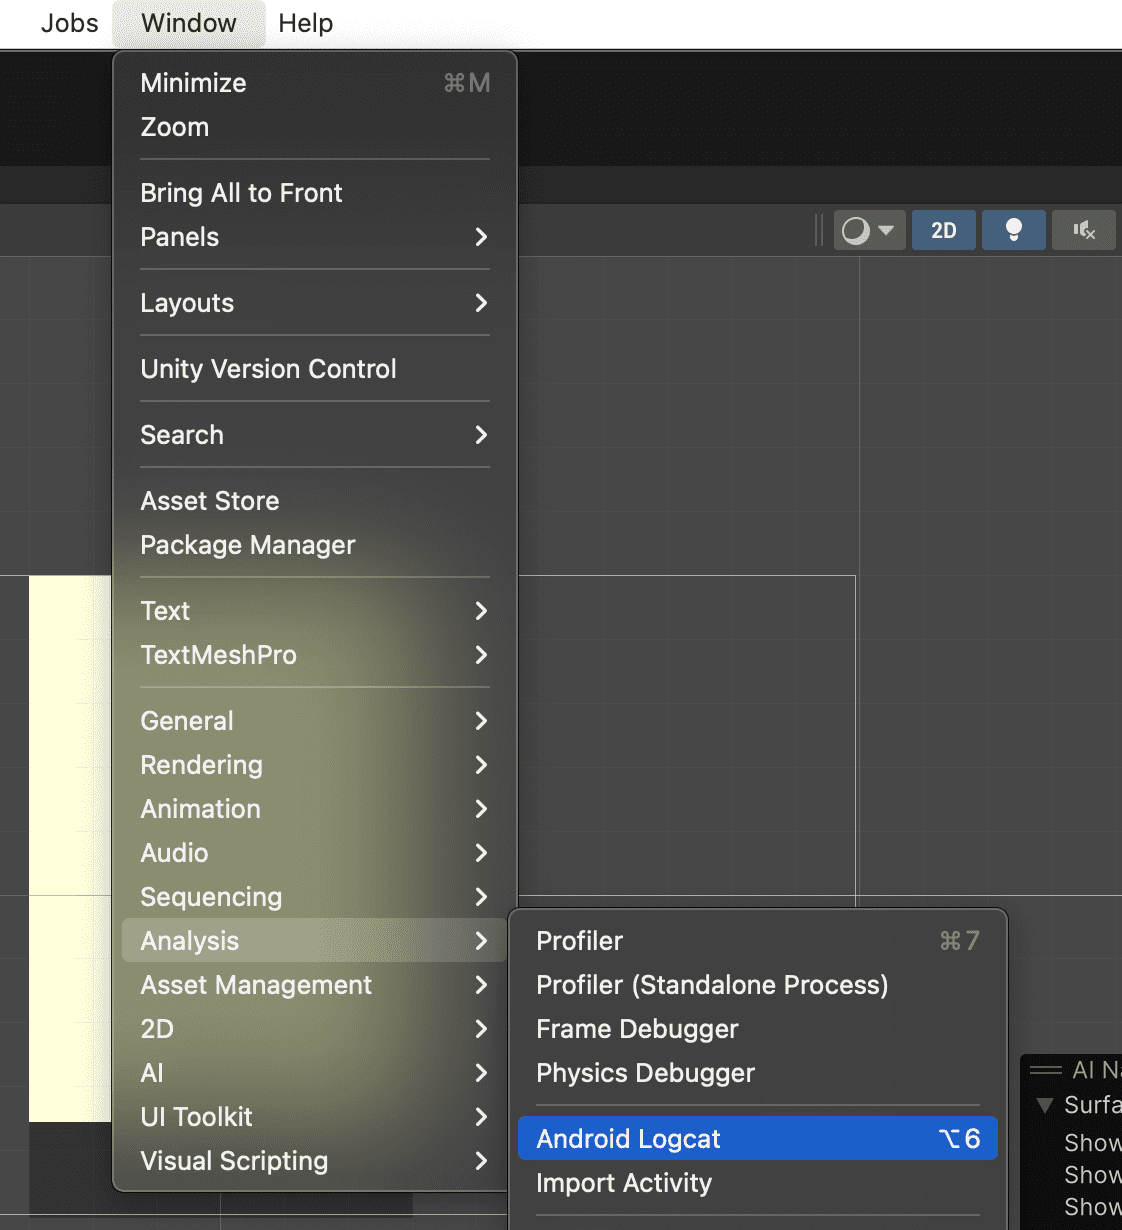Expand the Visual Scripting submenu
The image size is (1122, 1230).
[x=315, y=1161]
